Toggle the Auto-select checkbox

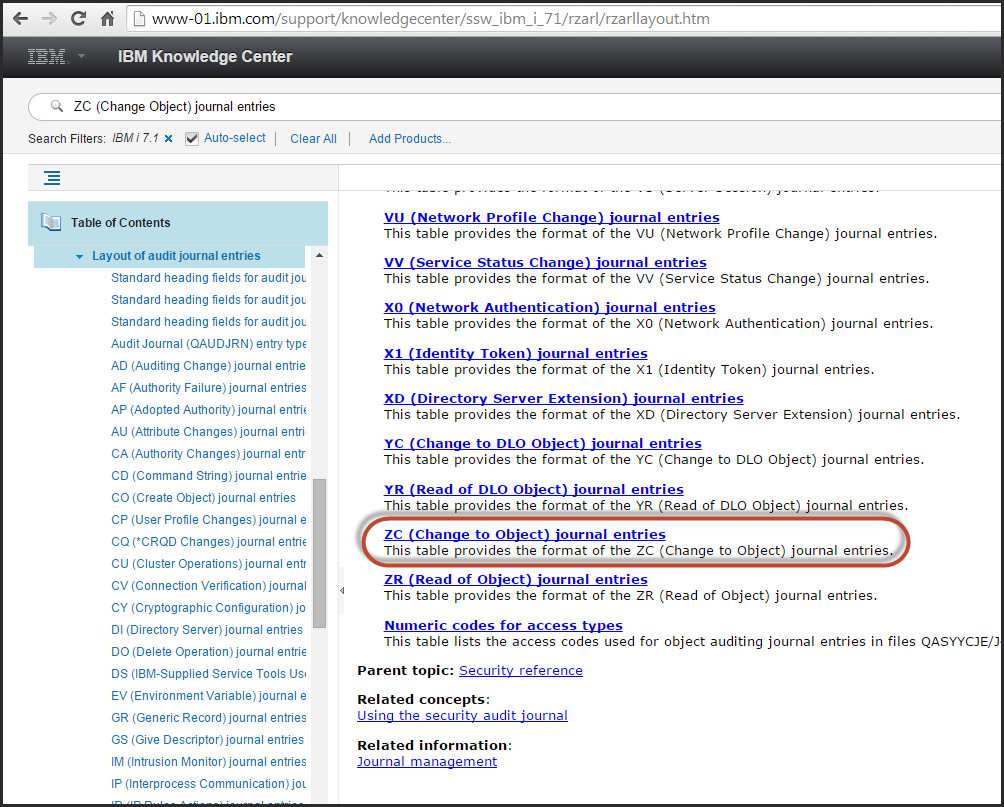click(191, 138)
